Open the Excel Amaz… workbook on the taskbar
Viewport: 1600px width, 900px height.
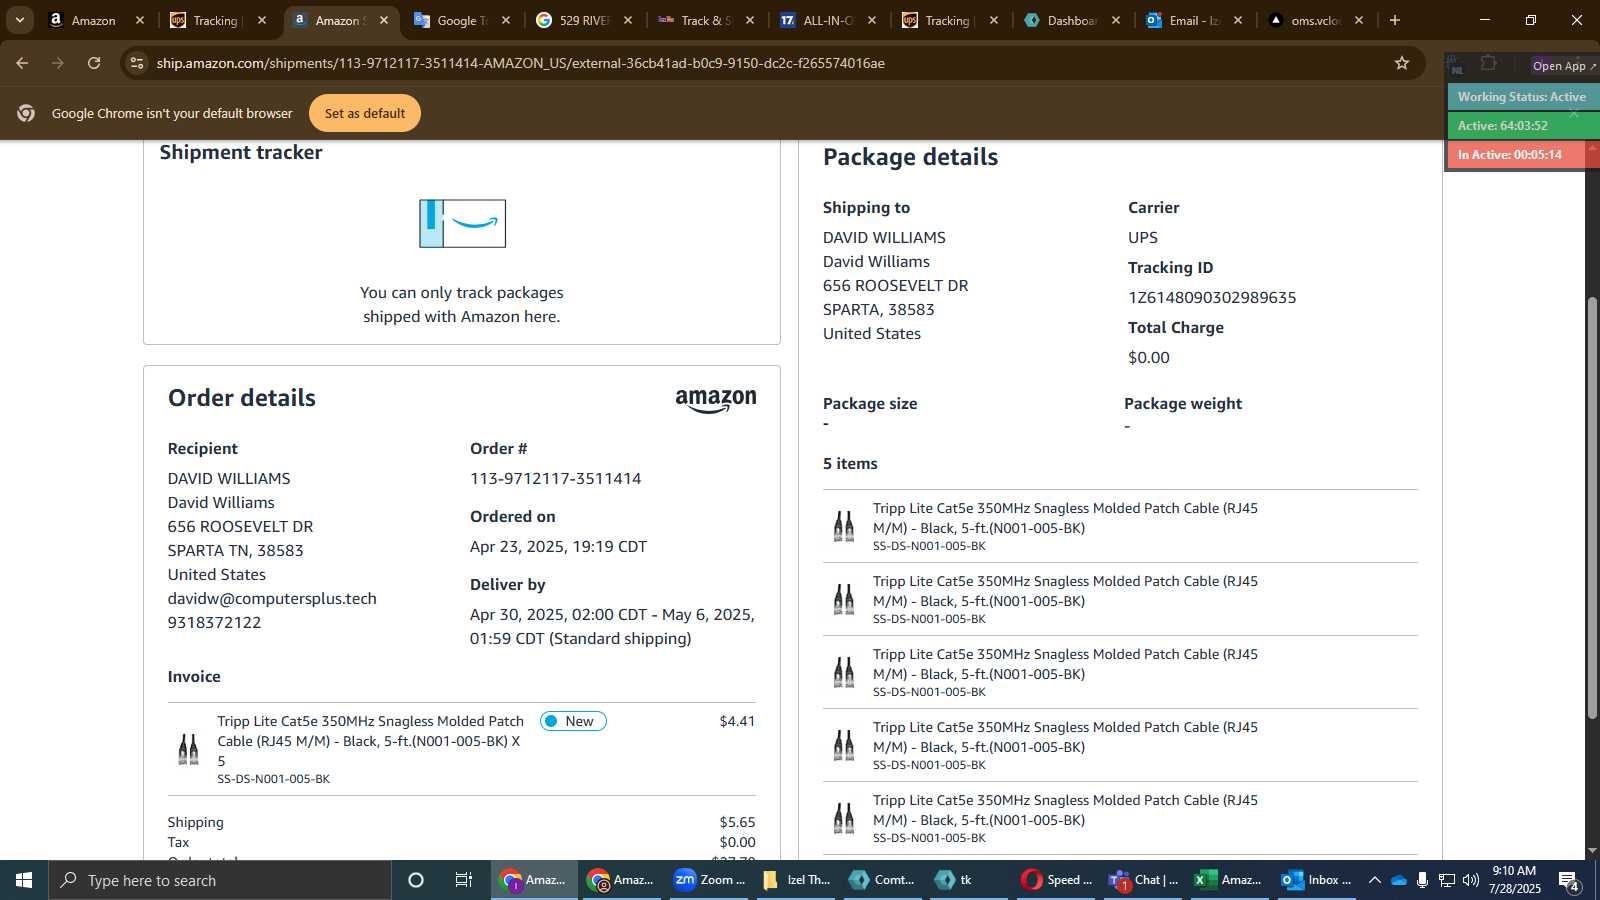[1229, 880]
